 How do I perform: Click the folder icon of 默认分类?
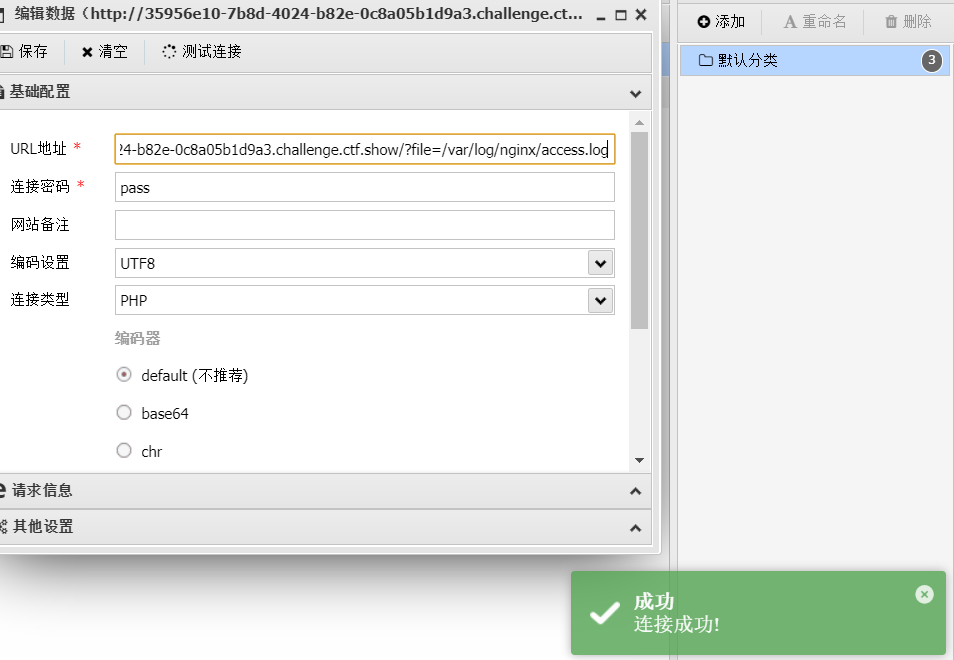pyautogui.click(x=705, y=60)
